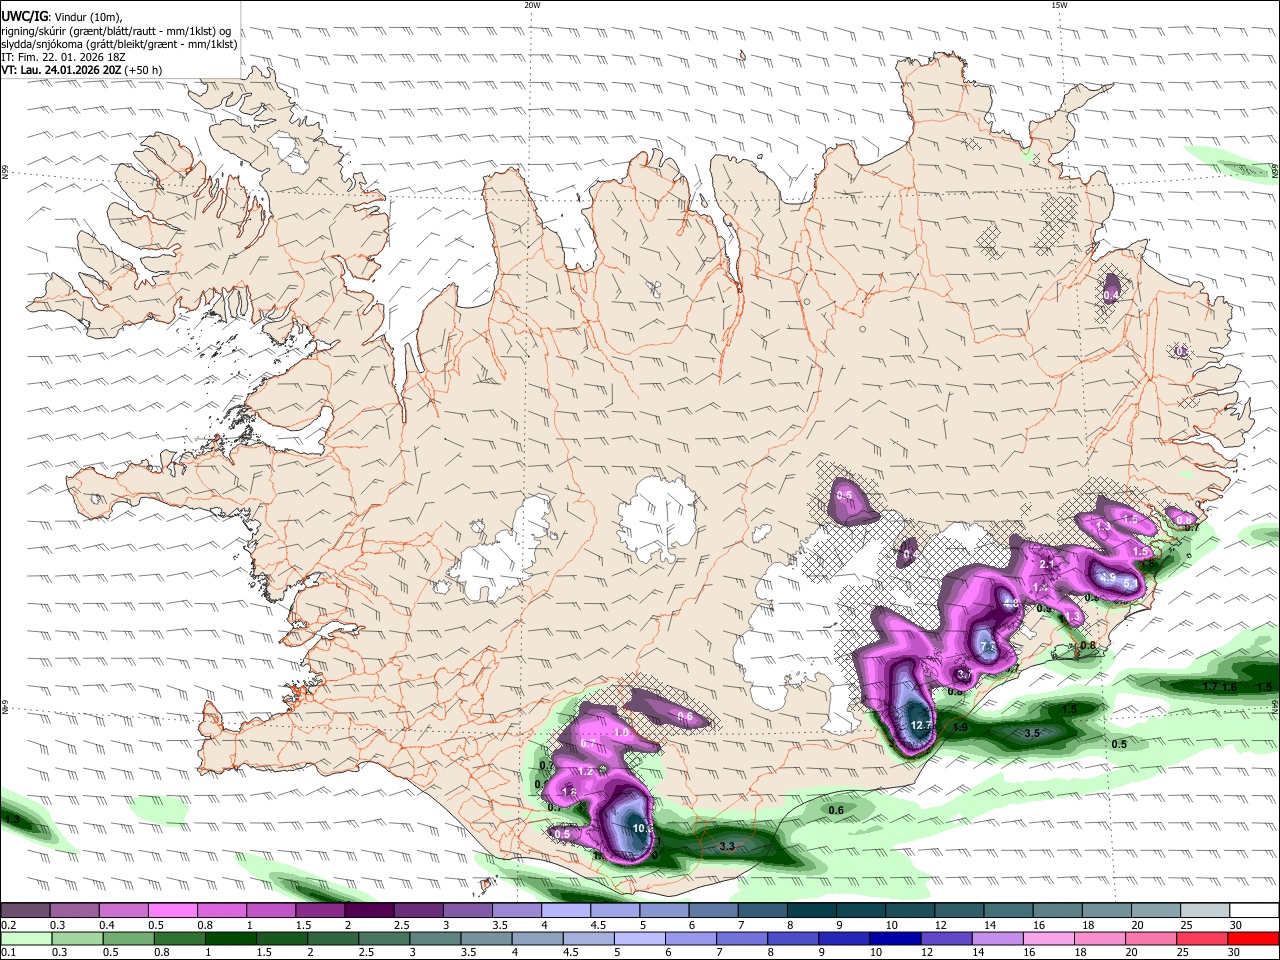Select the 'IT: Fim. 22. 01. 2026 18Z' line

(64, 57)
